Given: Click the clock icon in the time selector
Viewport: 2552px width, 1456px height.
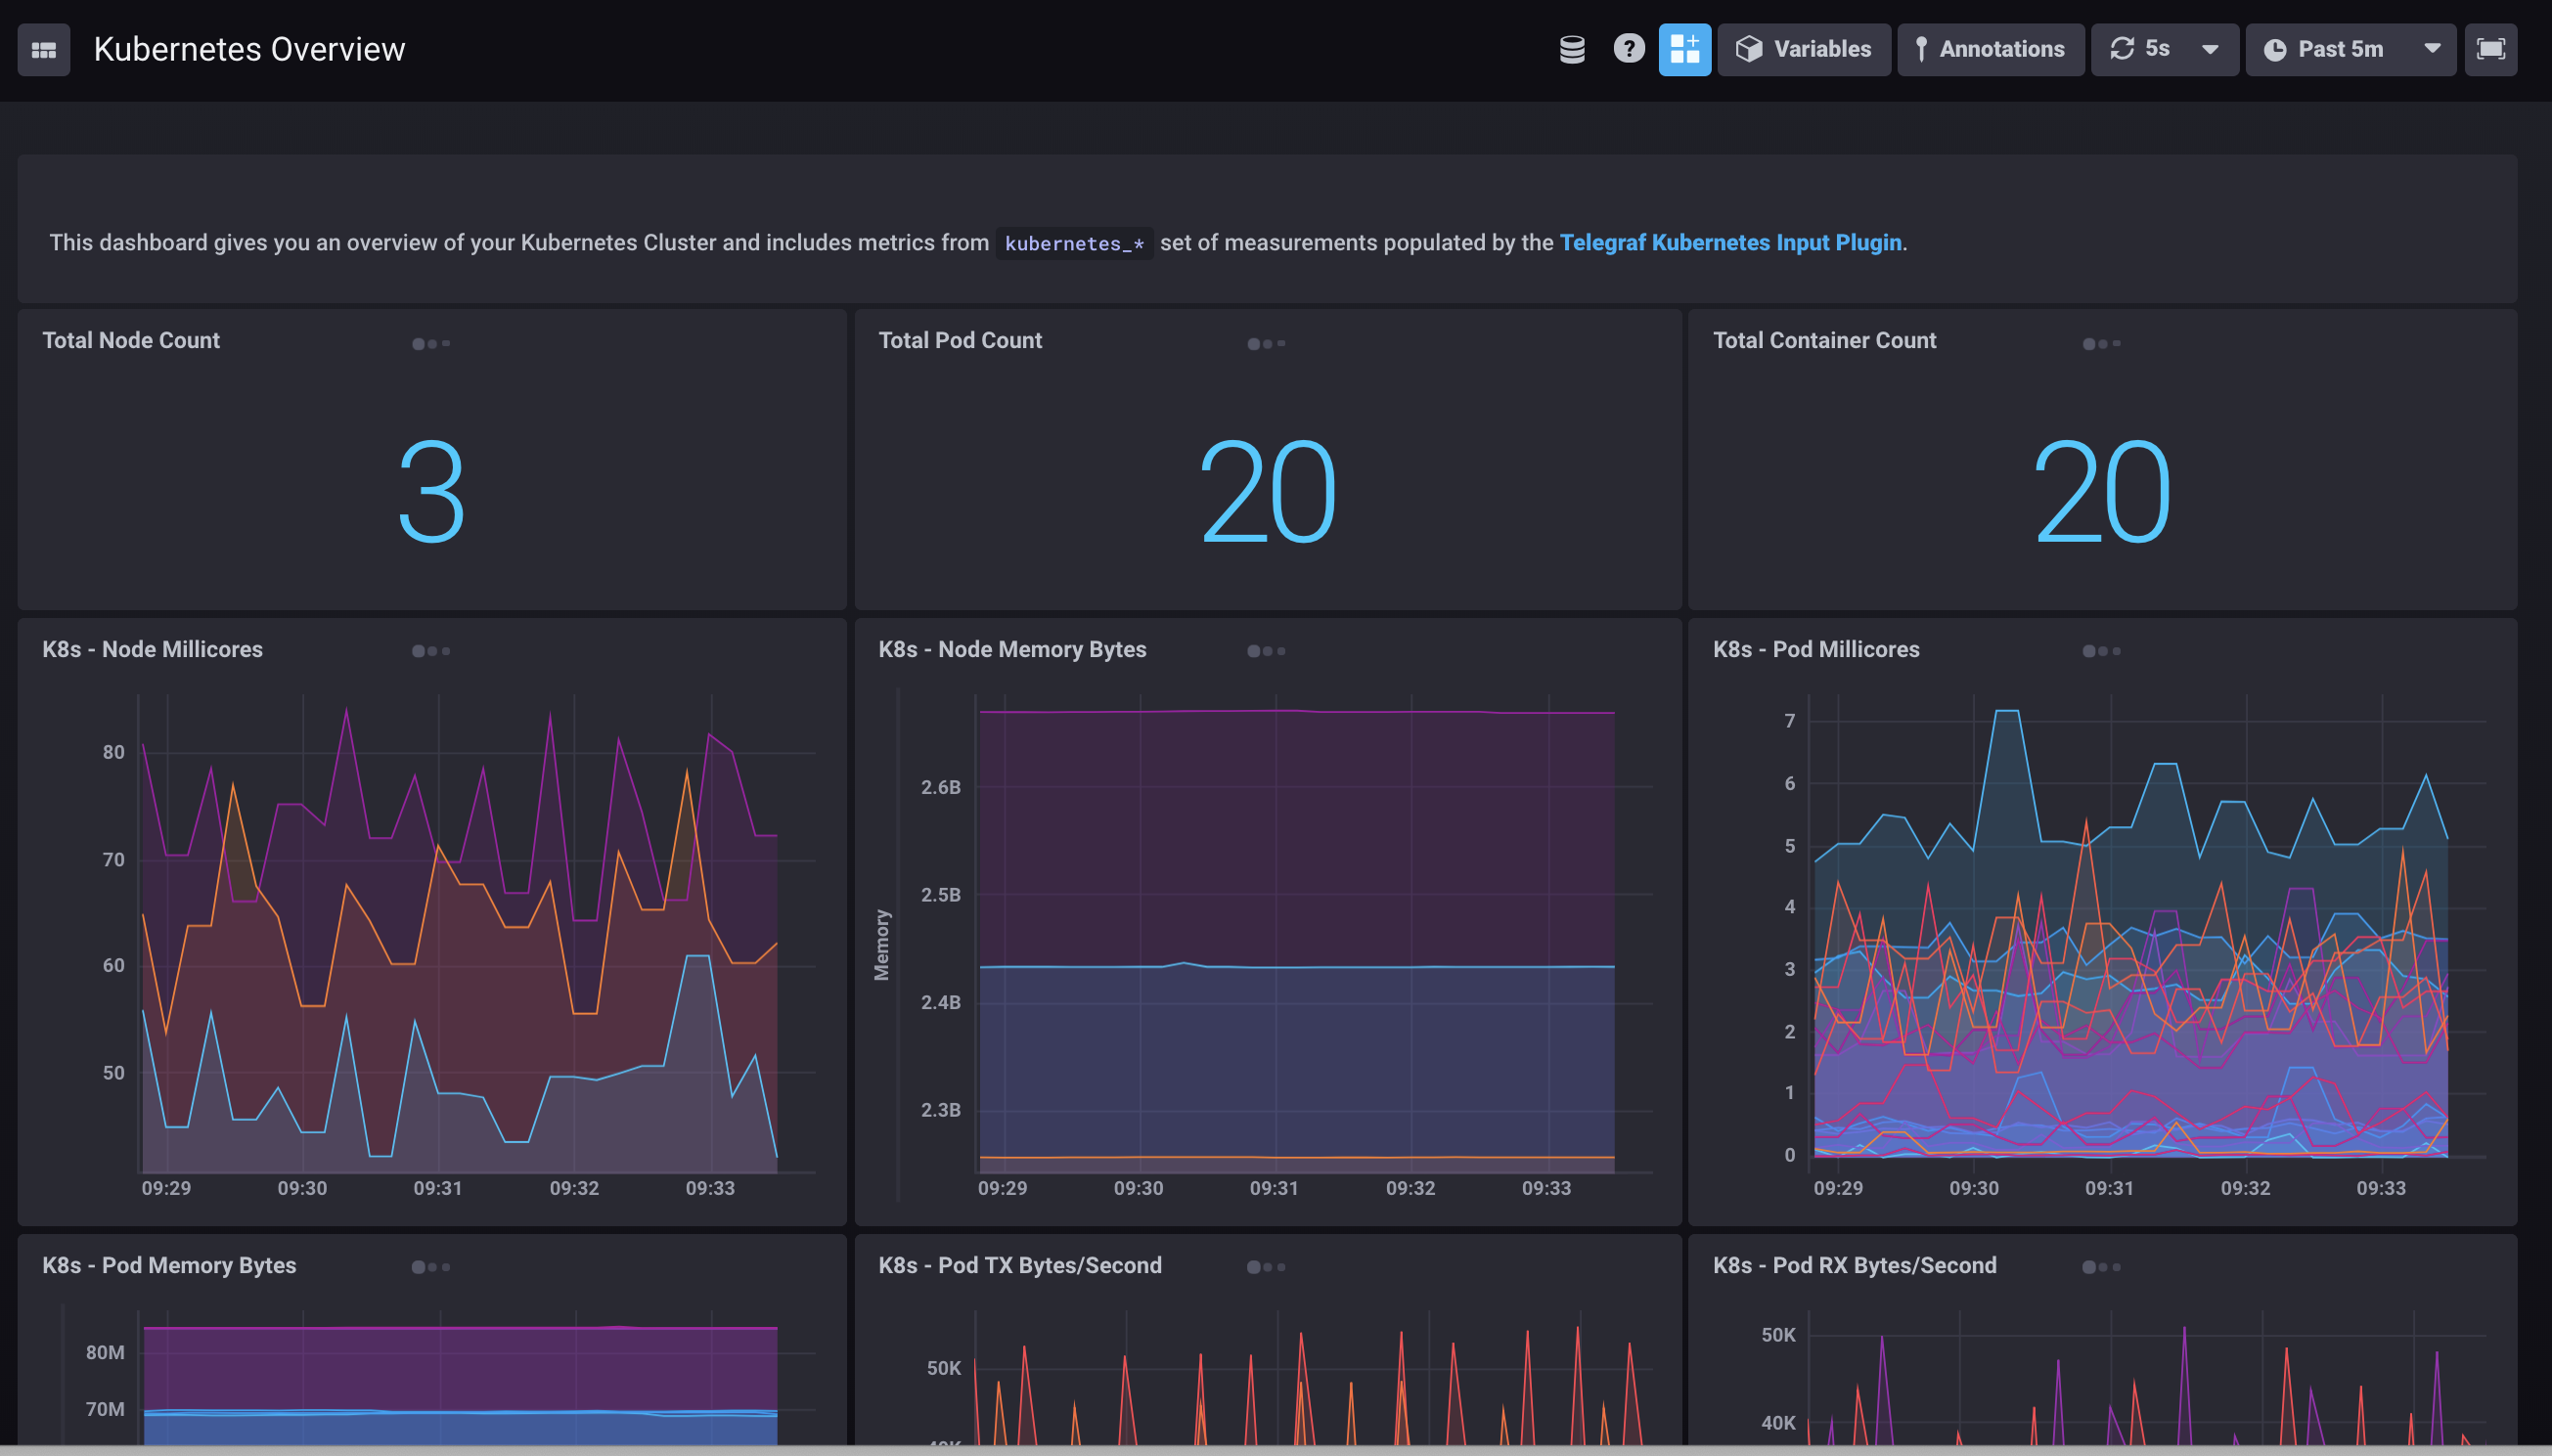Looking at the screenshot, I should [x=2277, y=48].
